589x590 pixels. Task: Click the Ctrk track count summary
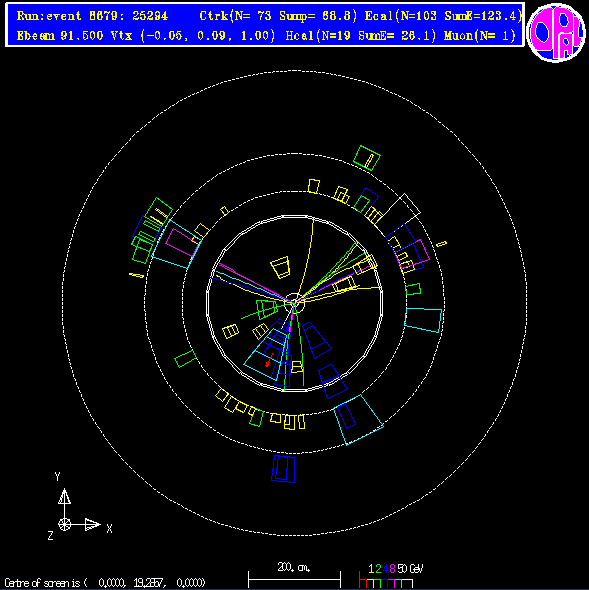[278, 16]
